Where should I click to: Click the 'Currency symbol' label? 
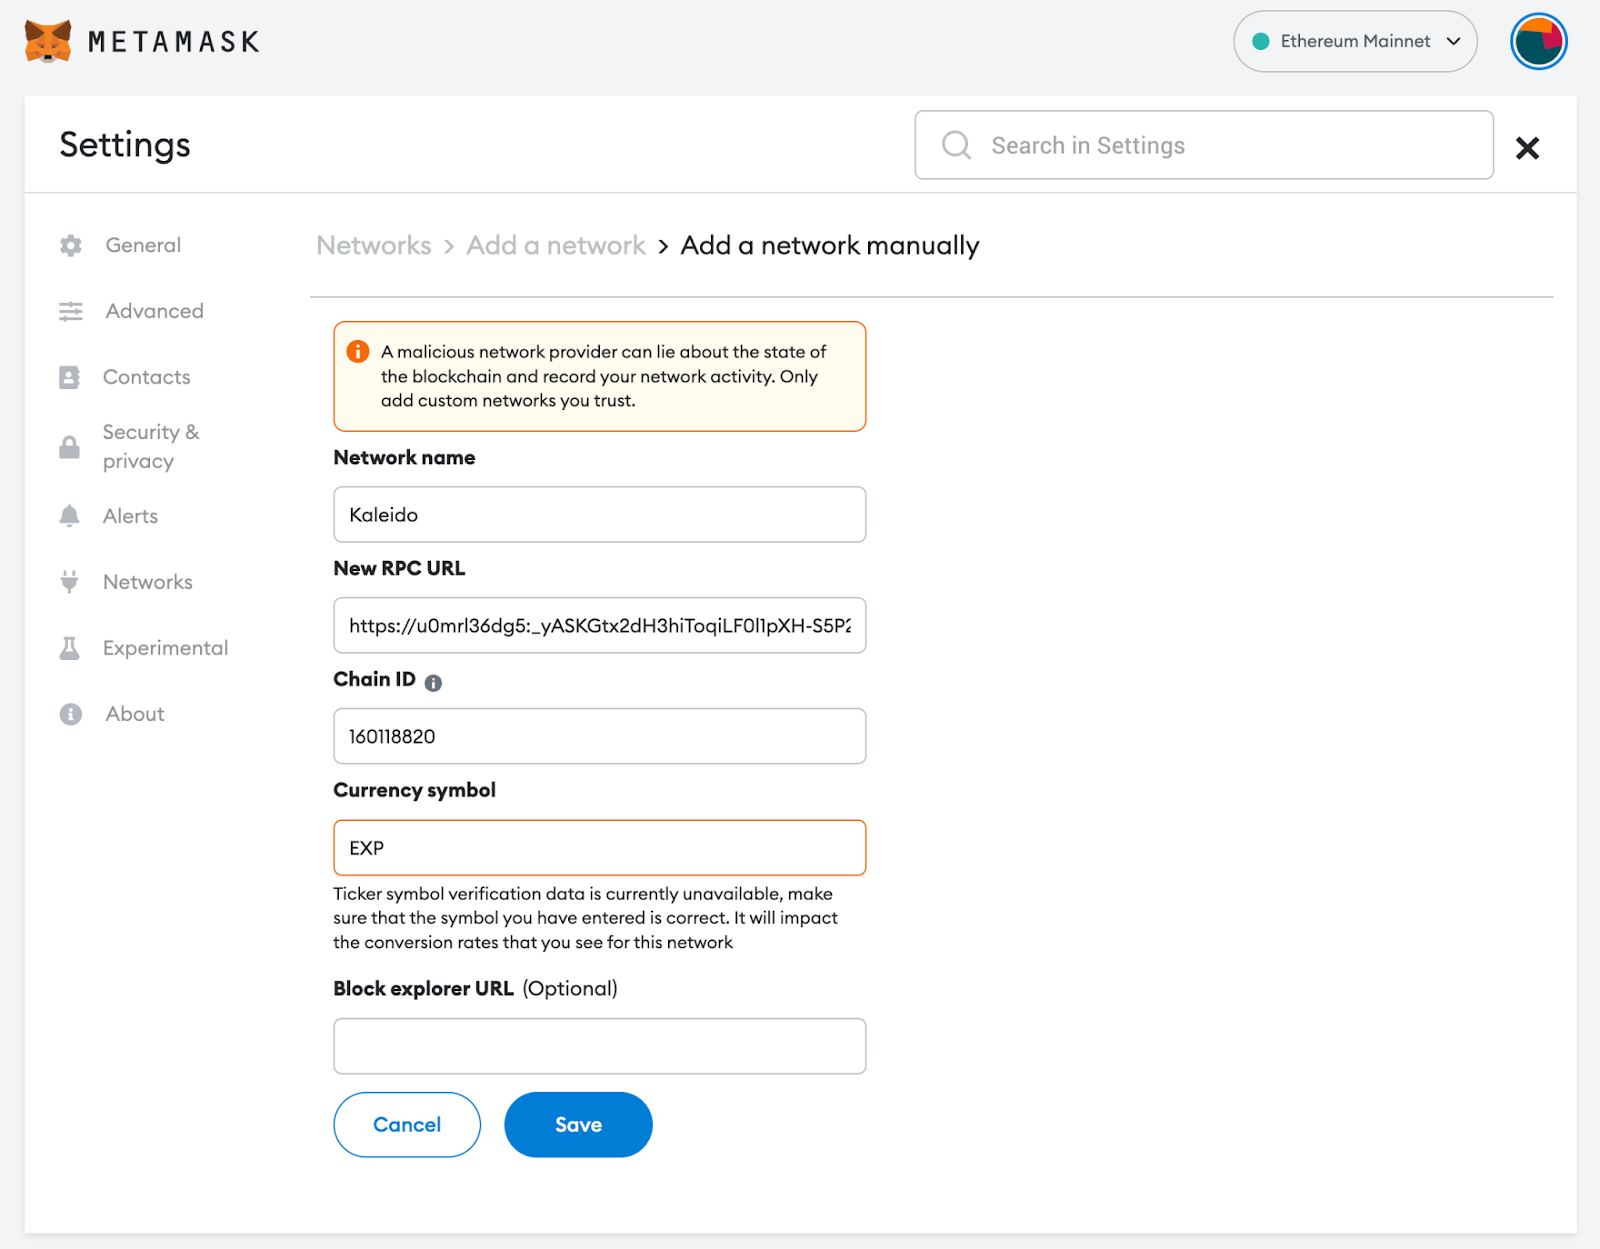point(414,790)
